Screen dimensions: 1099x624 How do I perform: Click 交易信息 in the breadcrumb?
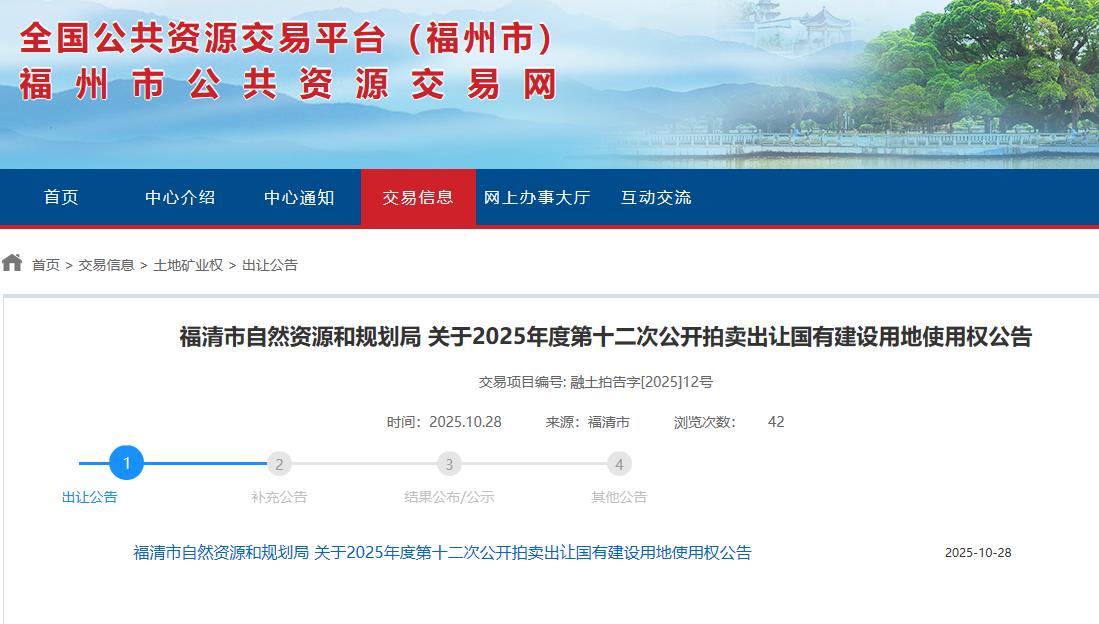click(x=106, y=265)
